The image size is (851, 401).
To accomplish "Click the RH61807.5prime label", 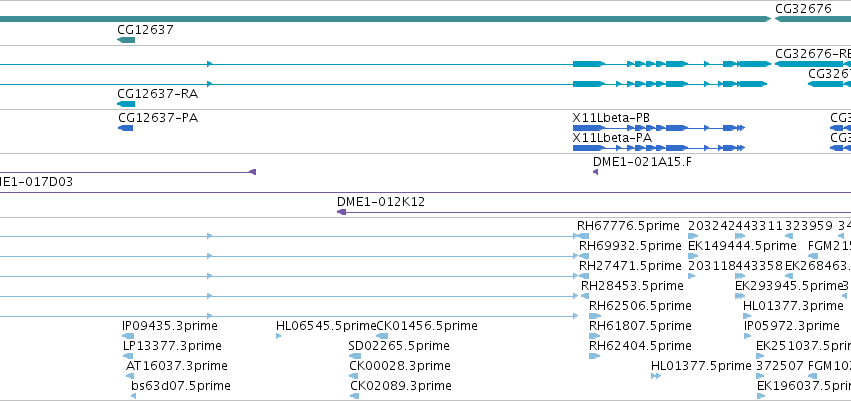I will pyautogui.click(x=640, y=326).
